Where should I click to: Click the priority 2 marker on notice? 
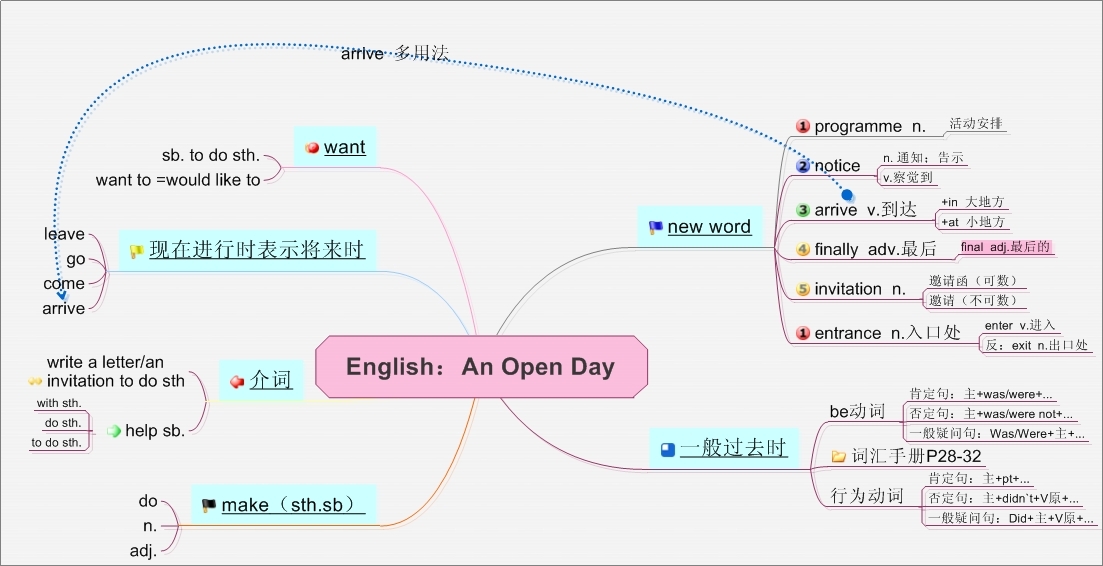coord(802,166)
